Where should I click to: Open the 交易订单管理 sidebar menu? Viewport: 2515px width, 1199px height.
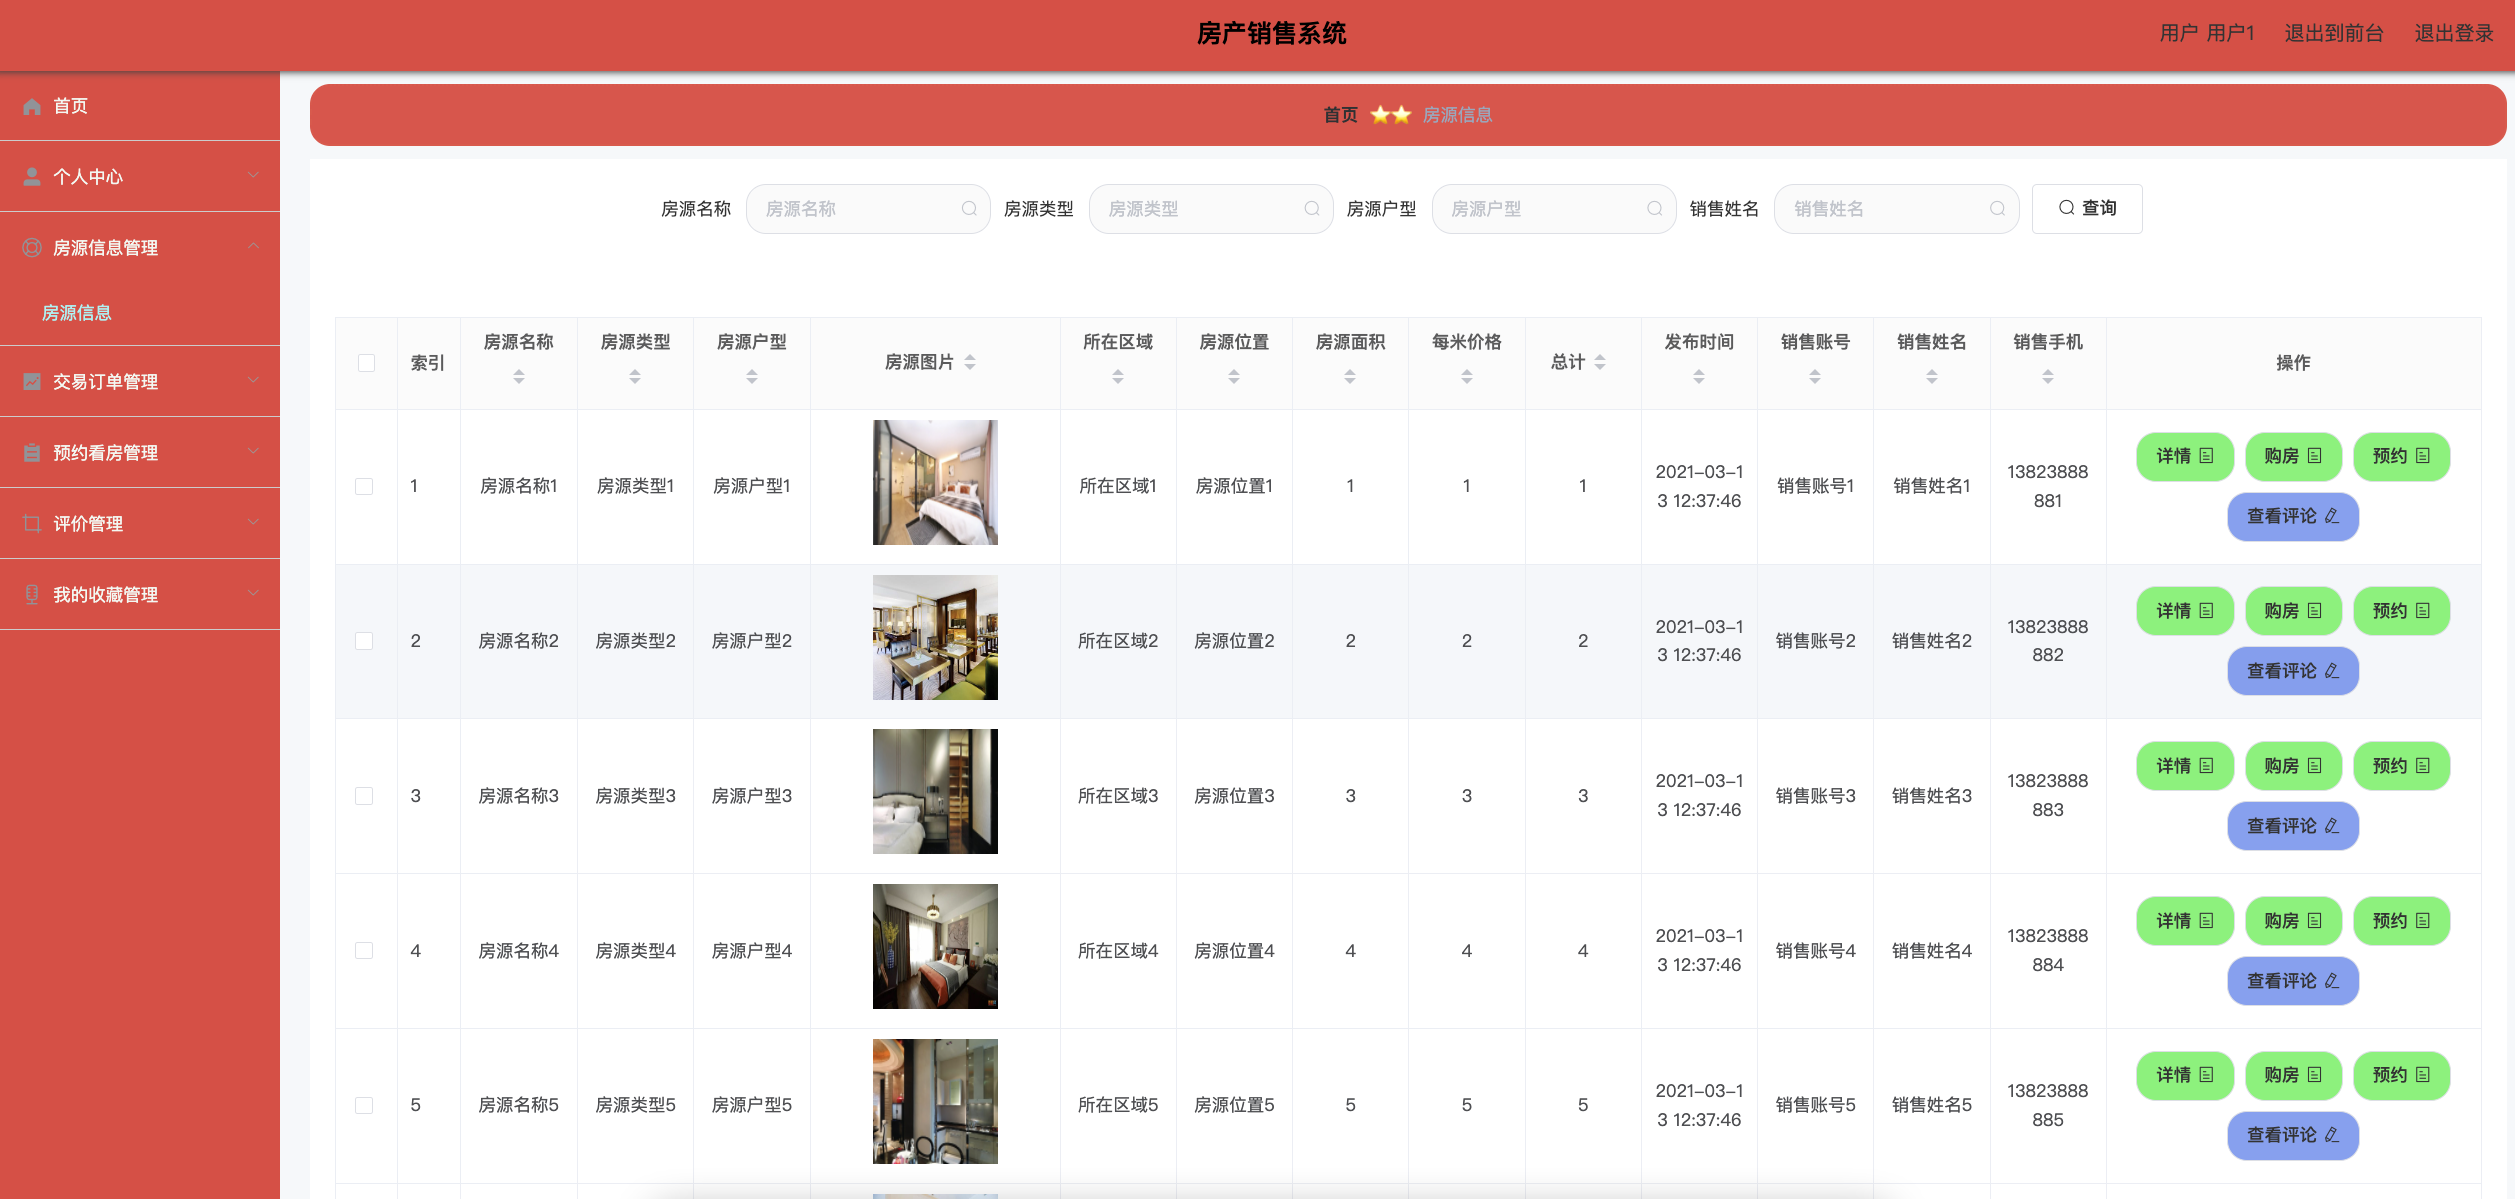pos(140,382)
